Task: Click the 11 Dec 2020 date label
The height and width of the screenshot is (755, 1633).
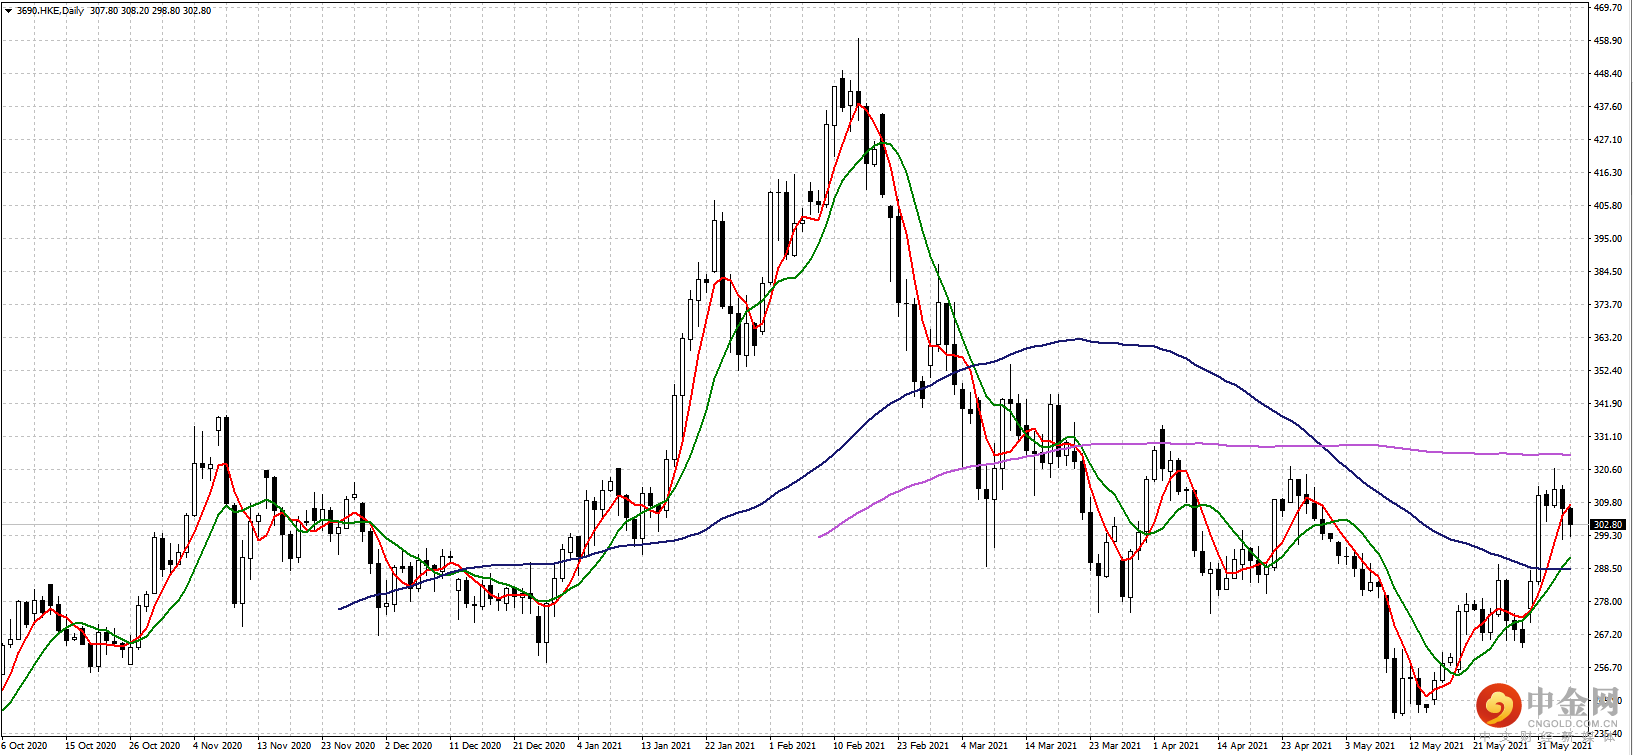Action: 475,746
